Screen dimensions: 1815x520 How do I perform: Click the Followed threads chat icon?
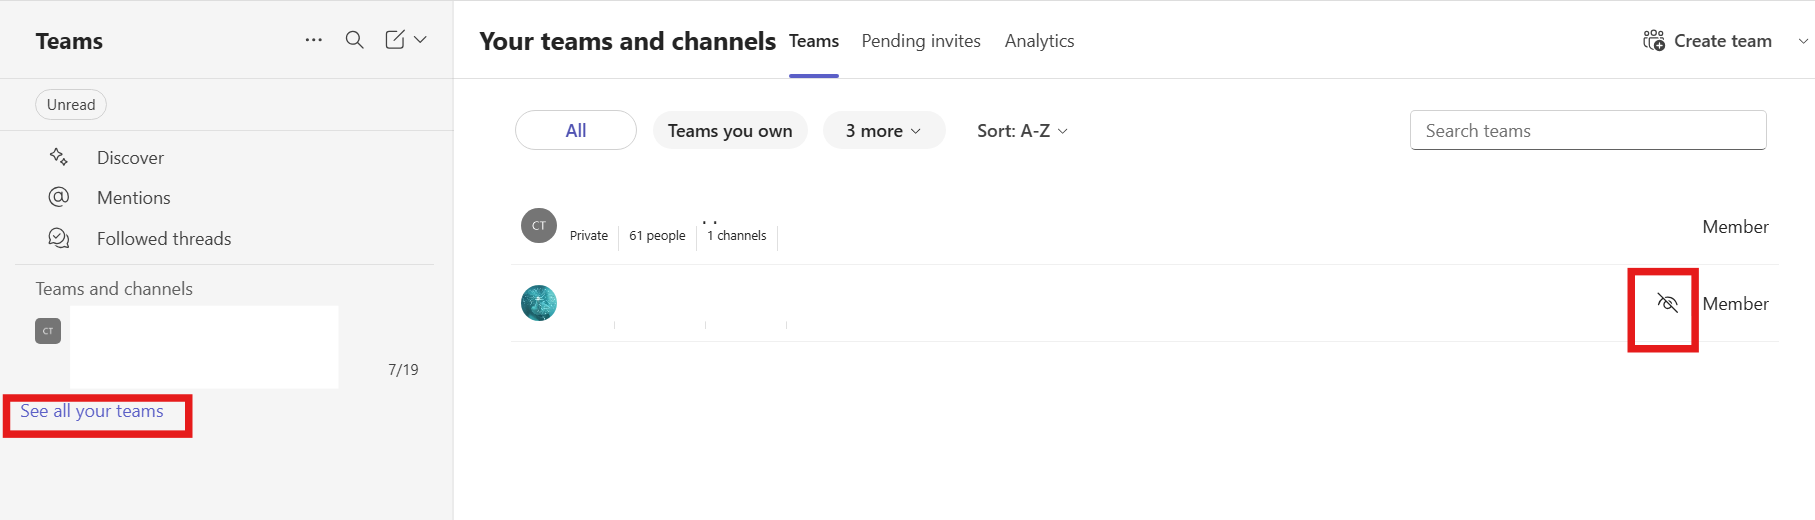tap(59, 238)
